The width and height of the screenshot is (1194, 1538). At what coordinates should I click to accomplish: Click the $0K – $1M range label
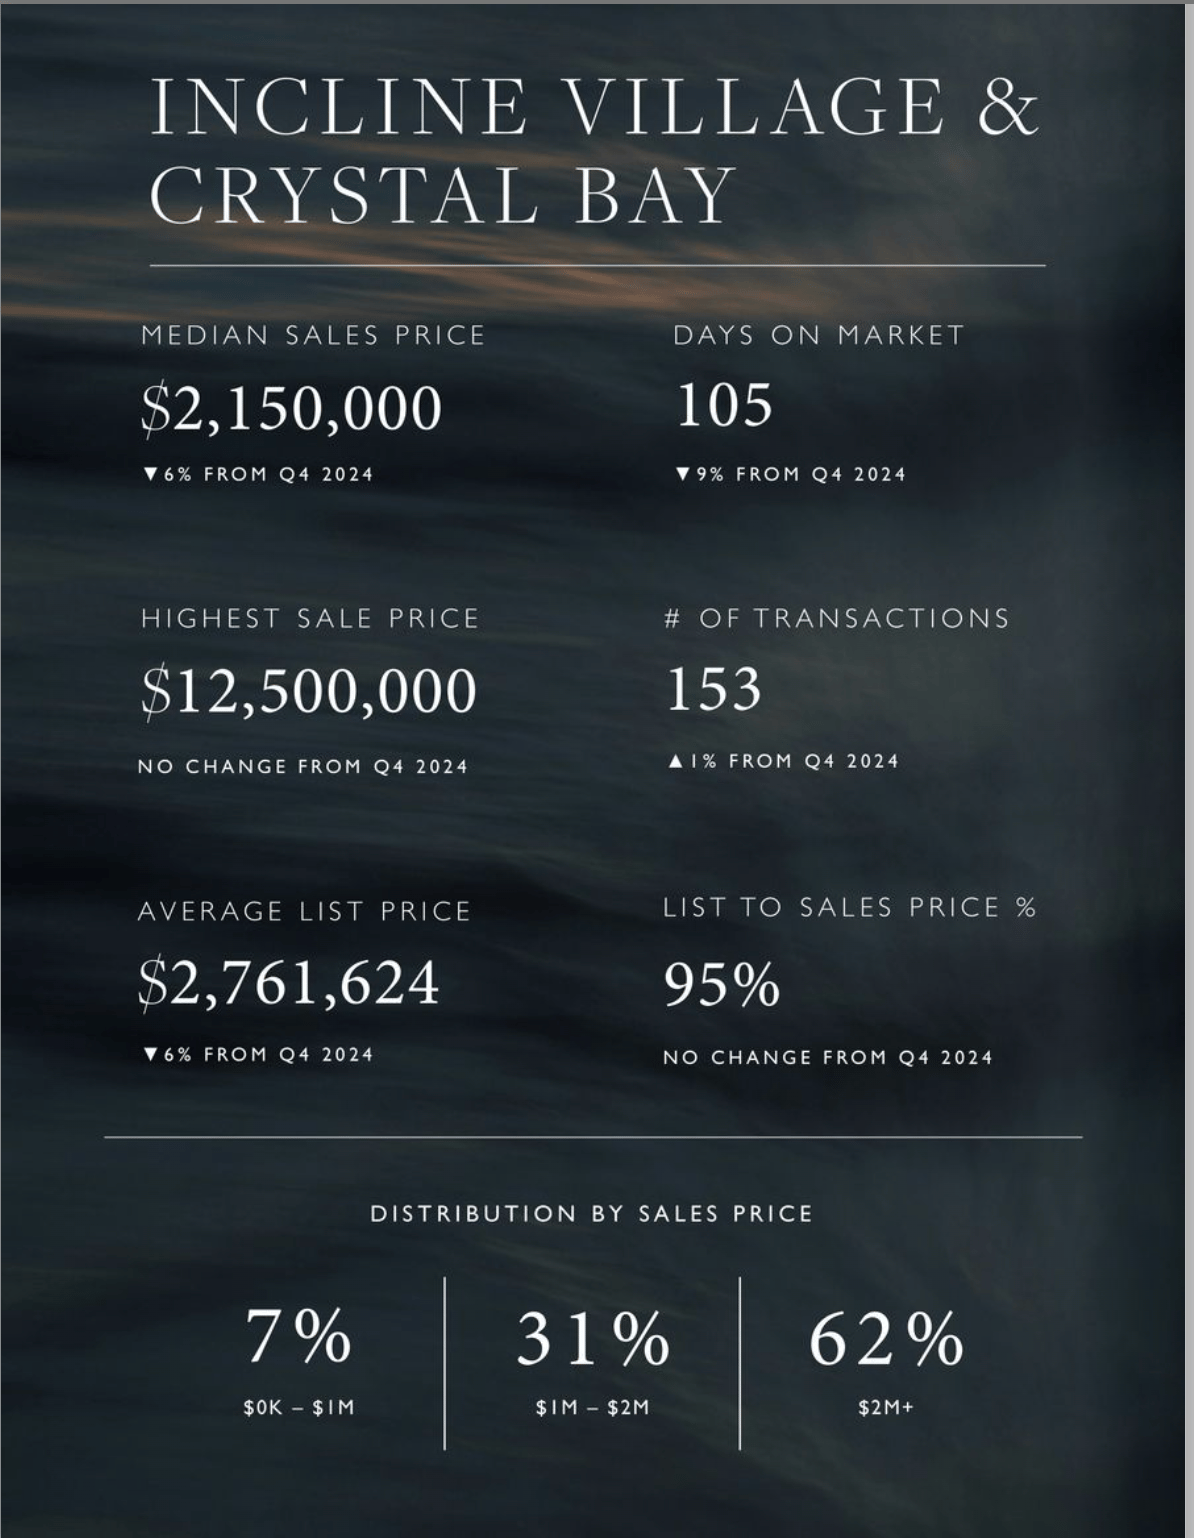pyautogui.click(x=299, y=1408)
